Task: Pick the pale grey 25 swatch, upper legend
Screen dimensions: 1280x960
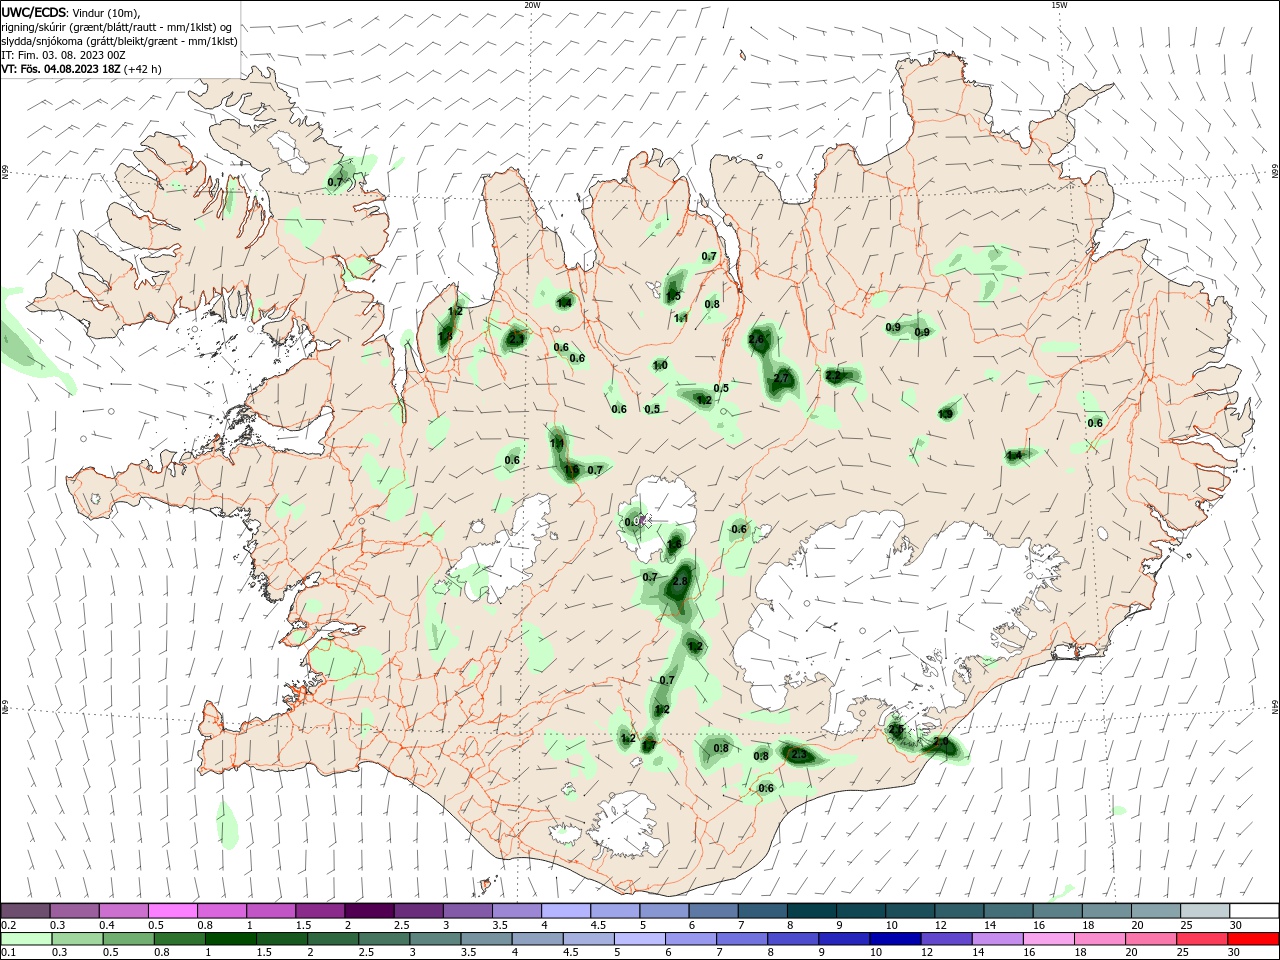Action: 1204,911
